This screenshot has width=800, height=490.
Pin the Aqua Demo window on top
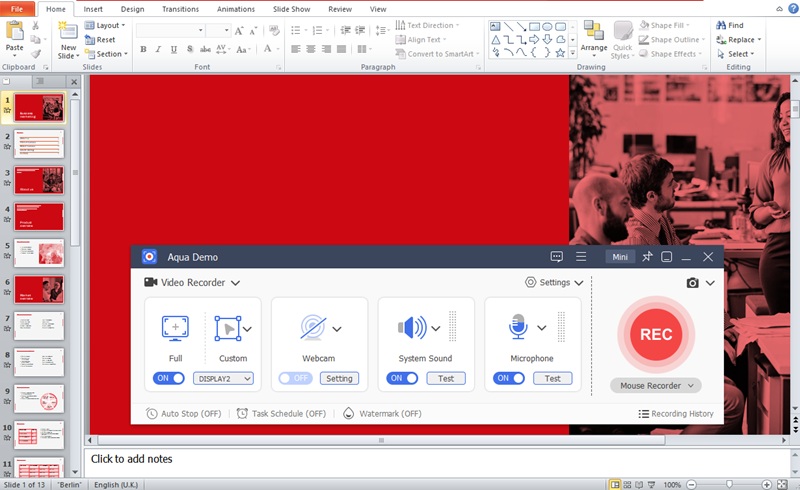(x=647, y=257)
